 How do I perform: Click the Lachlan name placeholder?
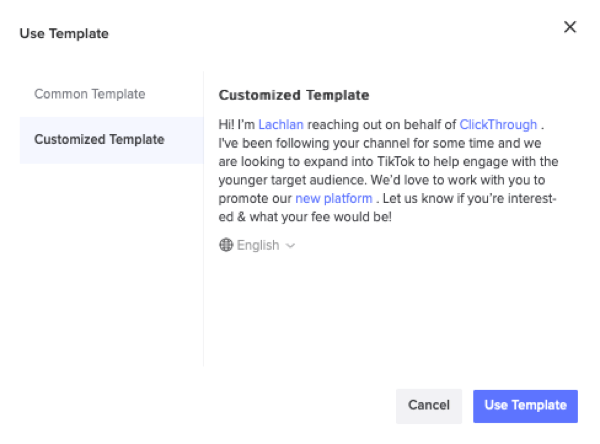coord(281,125)
